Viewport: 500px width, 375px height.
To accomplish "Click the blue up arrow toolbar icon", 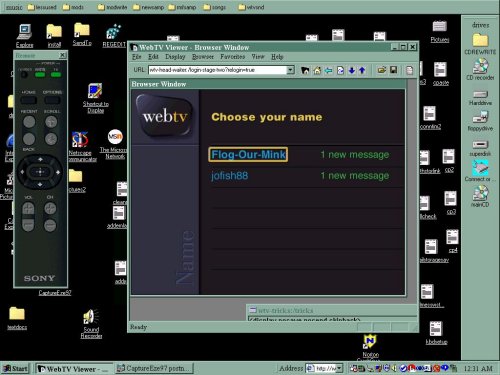I will point(362,70).
